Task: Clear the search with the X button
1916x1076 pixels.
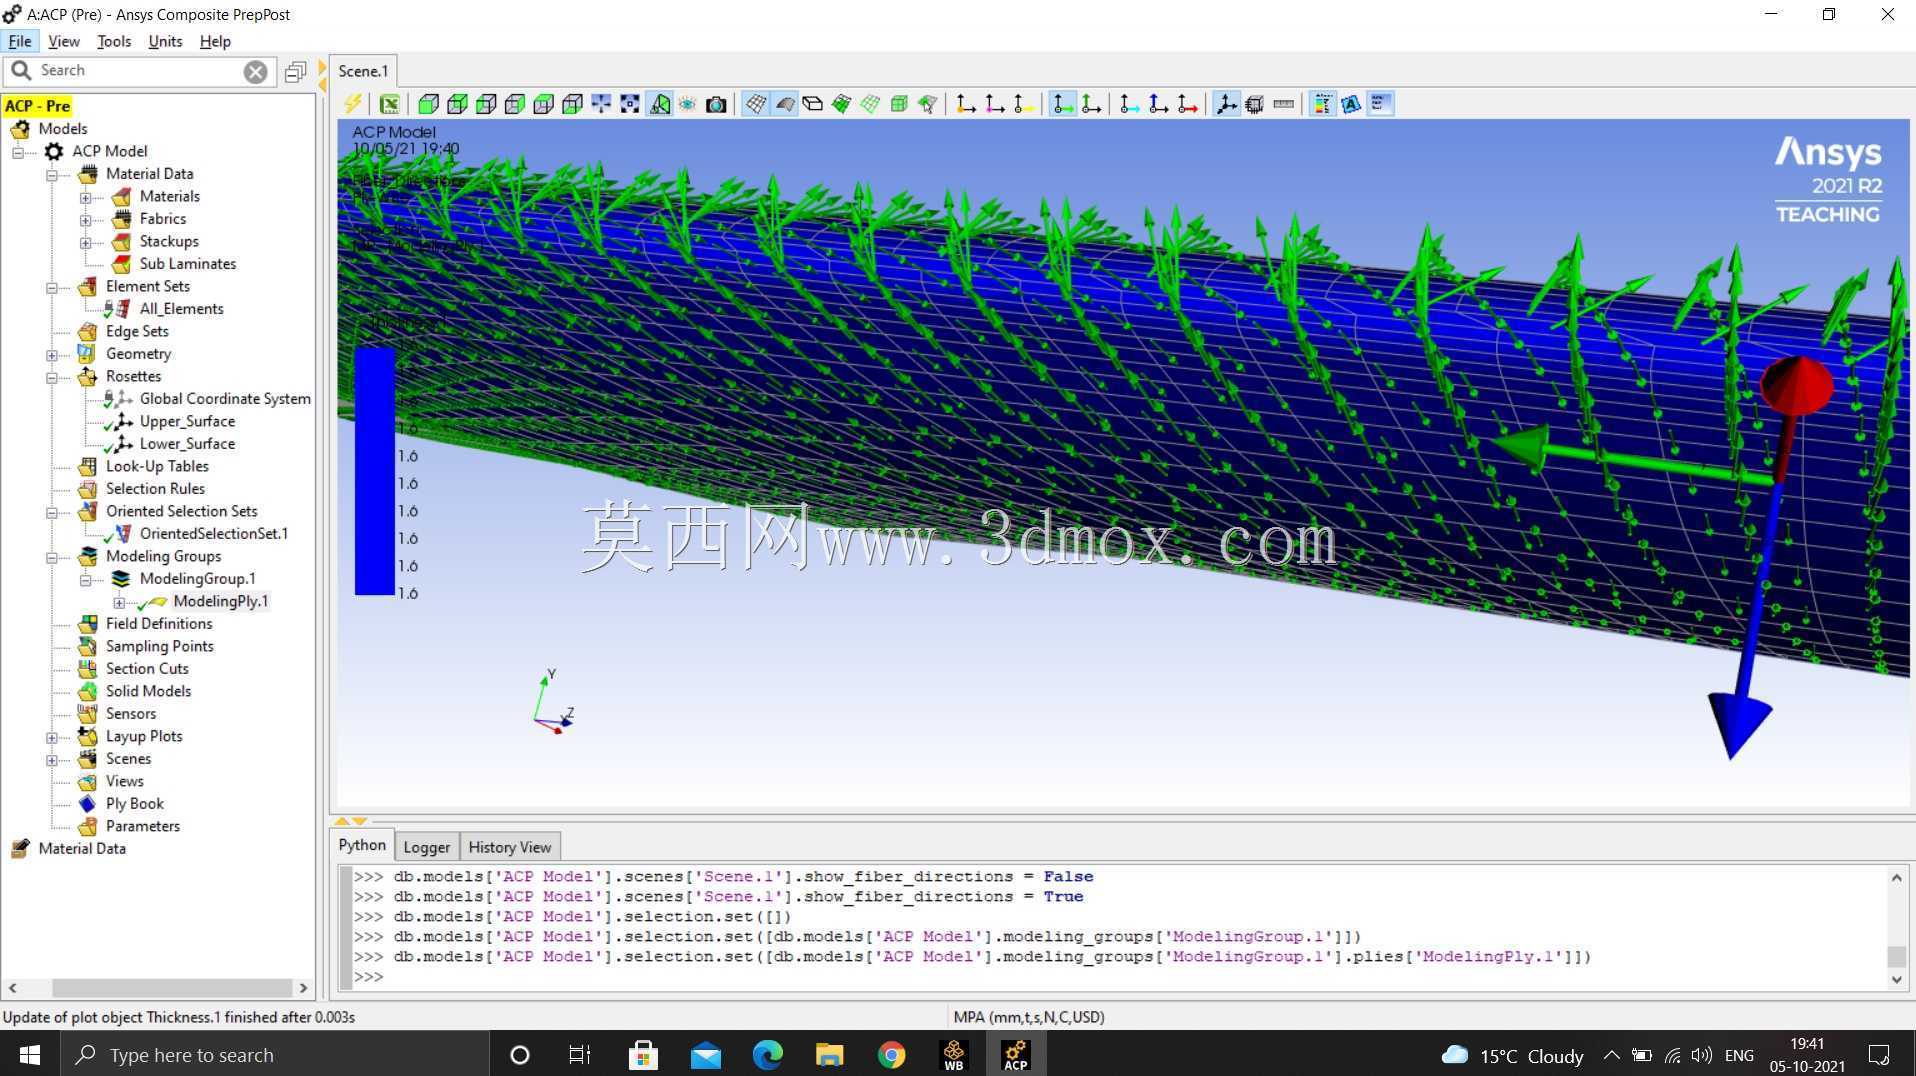Action: (x=256, y=71)
